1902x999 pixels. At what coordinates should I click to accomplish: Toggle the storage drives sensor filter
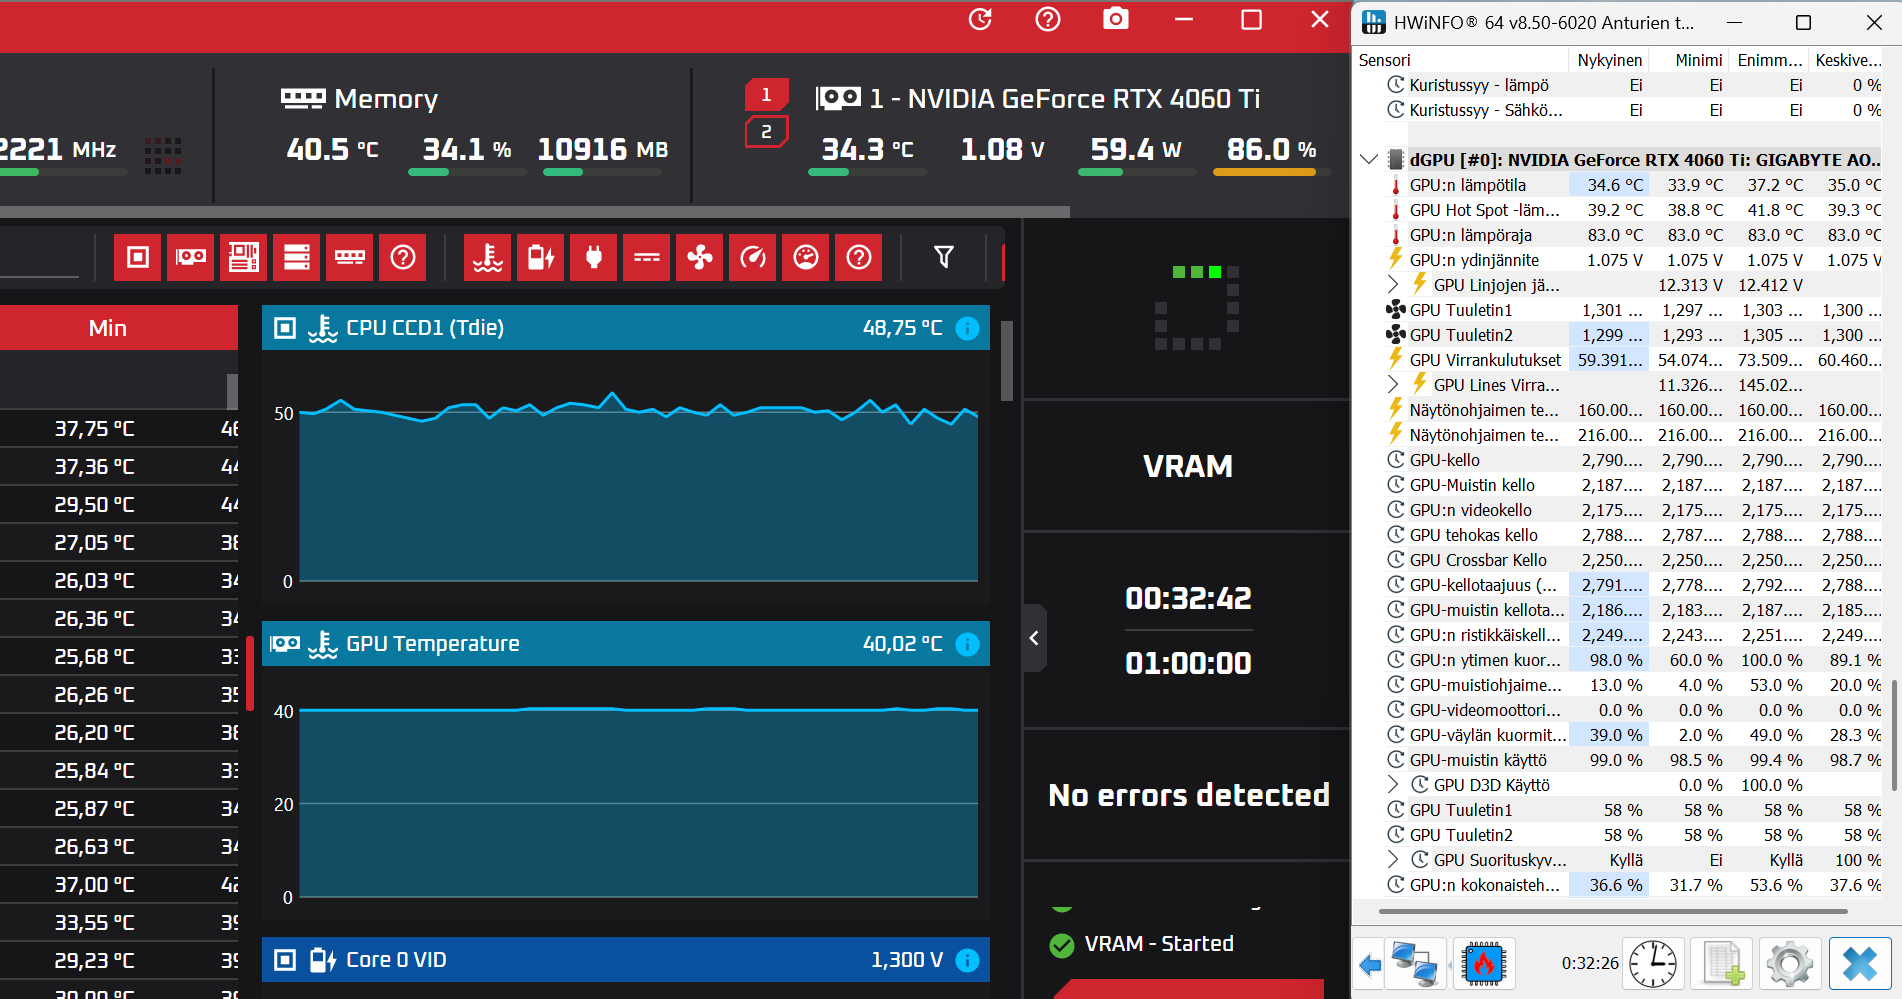point(297,258)
